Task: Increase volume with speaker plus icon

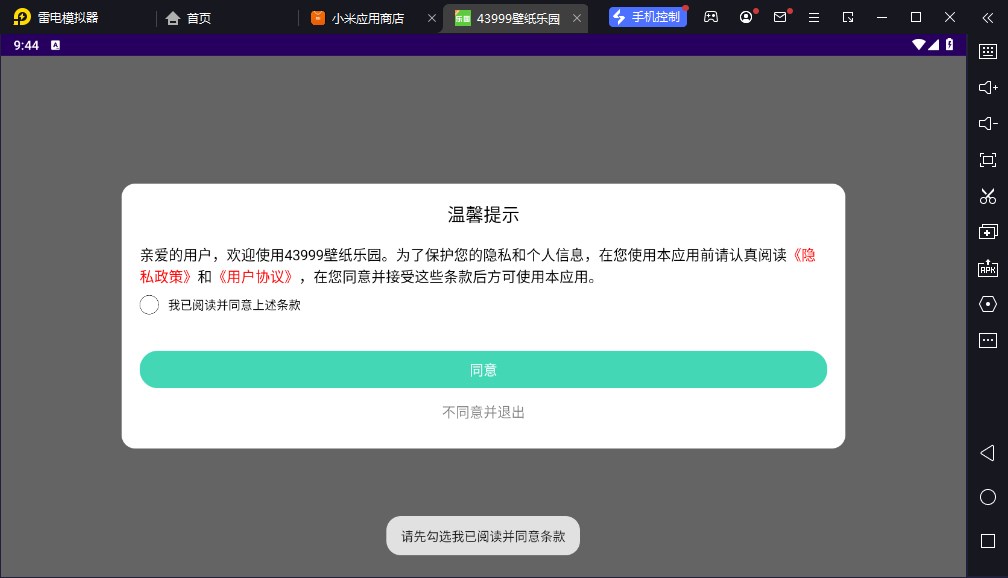Action: click(988, 87)
